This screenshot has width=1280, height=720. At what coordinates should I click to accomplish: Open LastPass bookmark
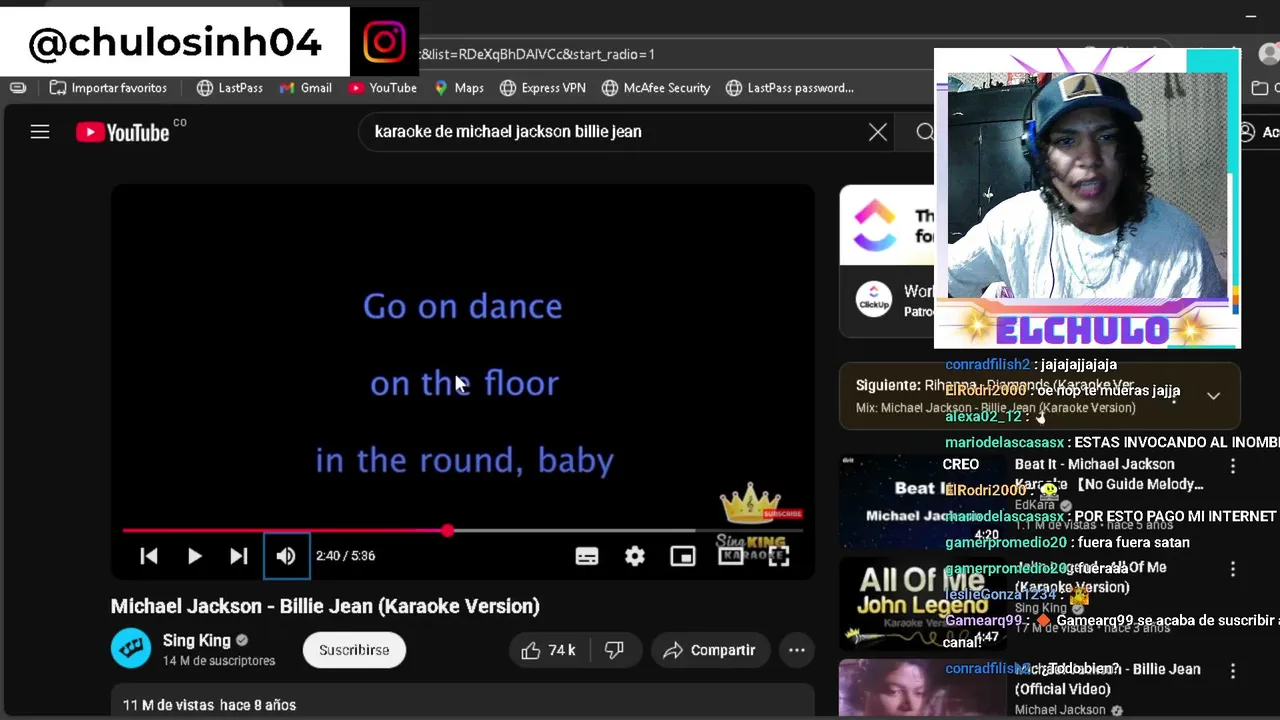pyautogui.click(x=230, y=88)
